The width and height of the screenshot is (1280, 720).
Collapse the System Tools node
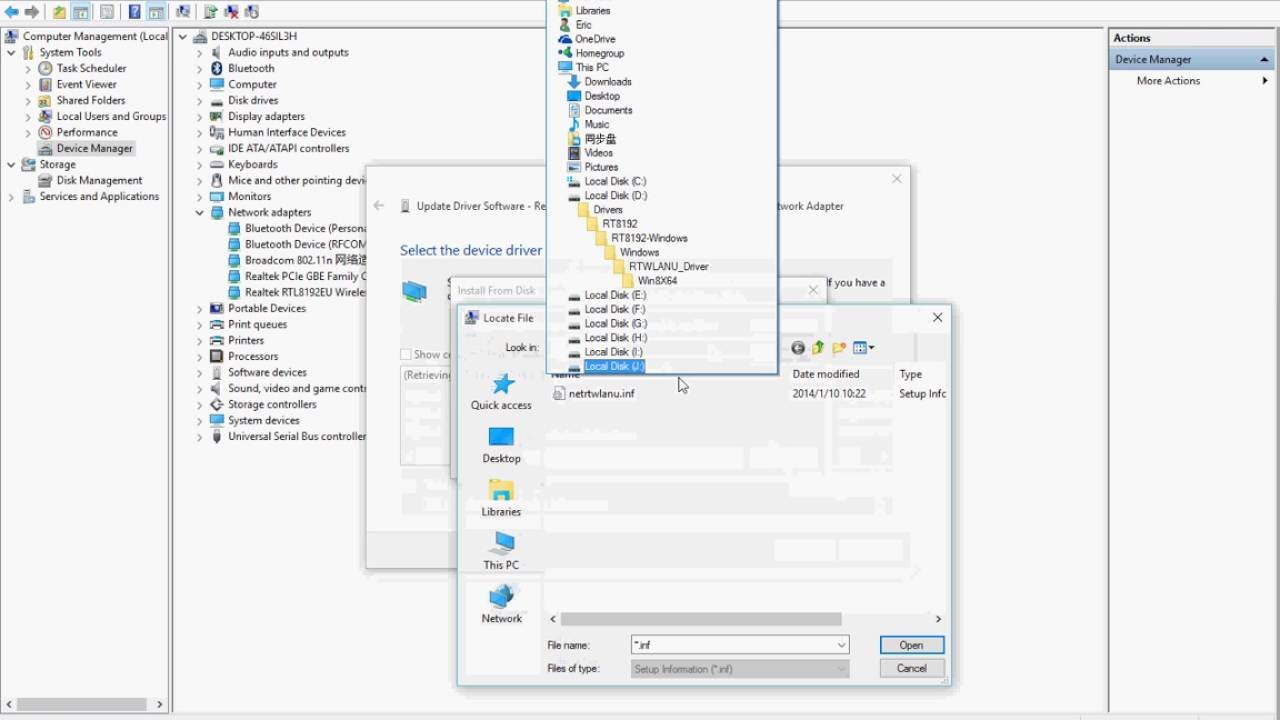click(11, 52)
